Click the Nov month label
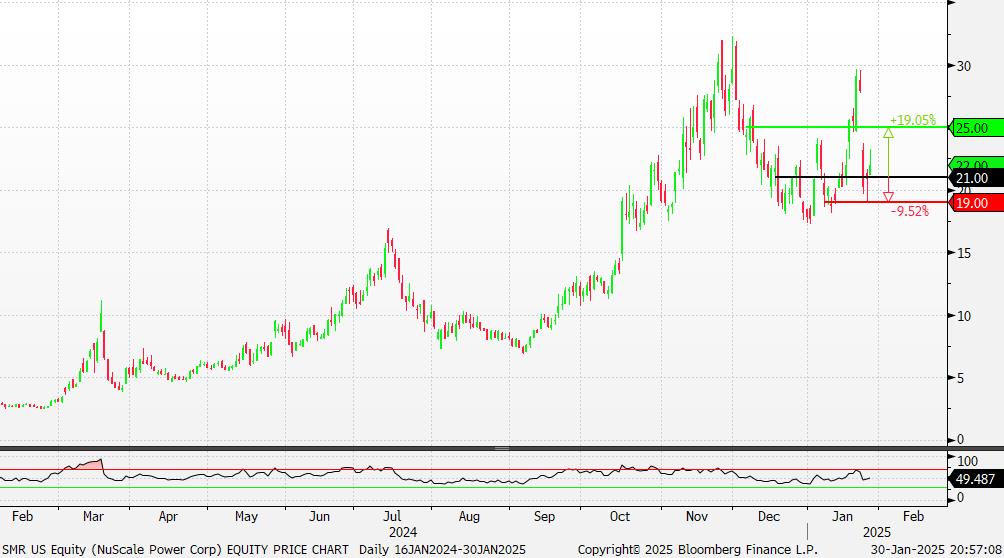The image size is (1004, 558). coord(697,516)
